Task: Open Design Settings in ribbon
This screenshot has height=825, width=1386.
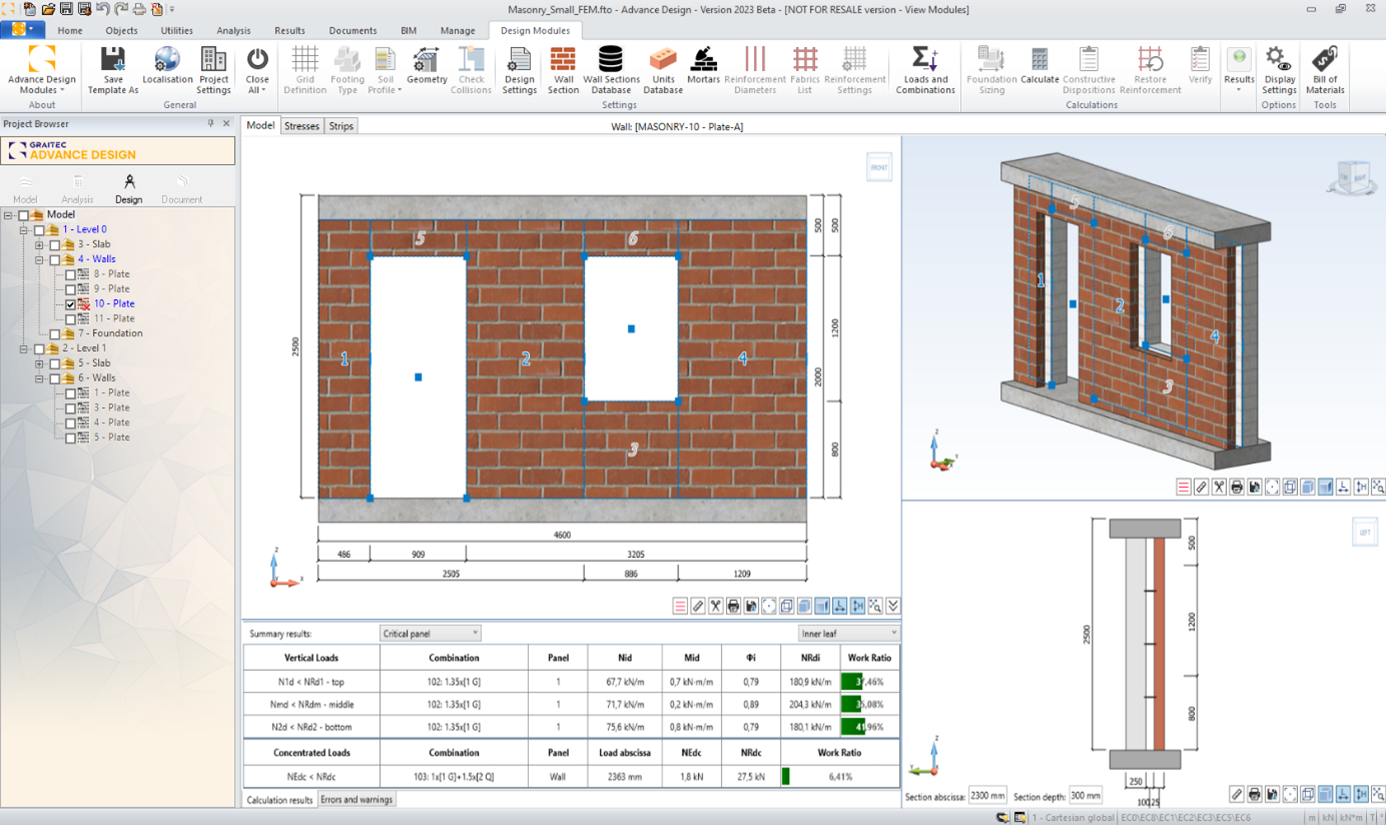Action: tap(519, 70)
